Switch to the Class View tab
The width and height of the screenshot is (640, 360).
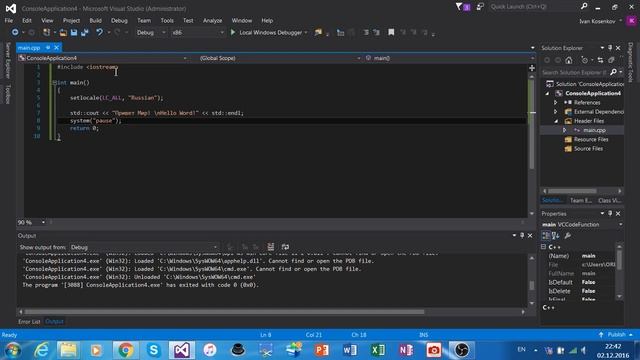610,200
